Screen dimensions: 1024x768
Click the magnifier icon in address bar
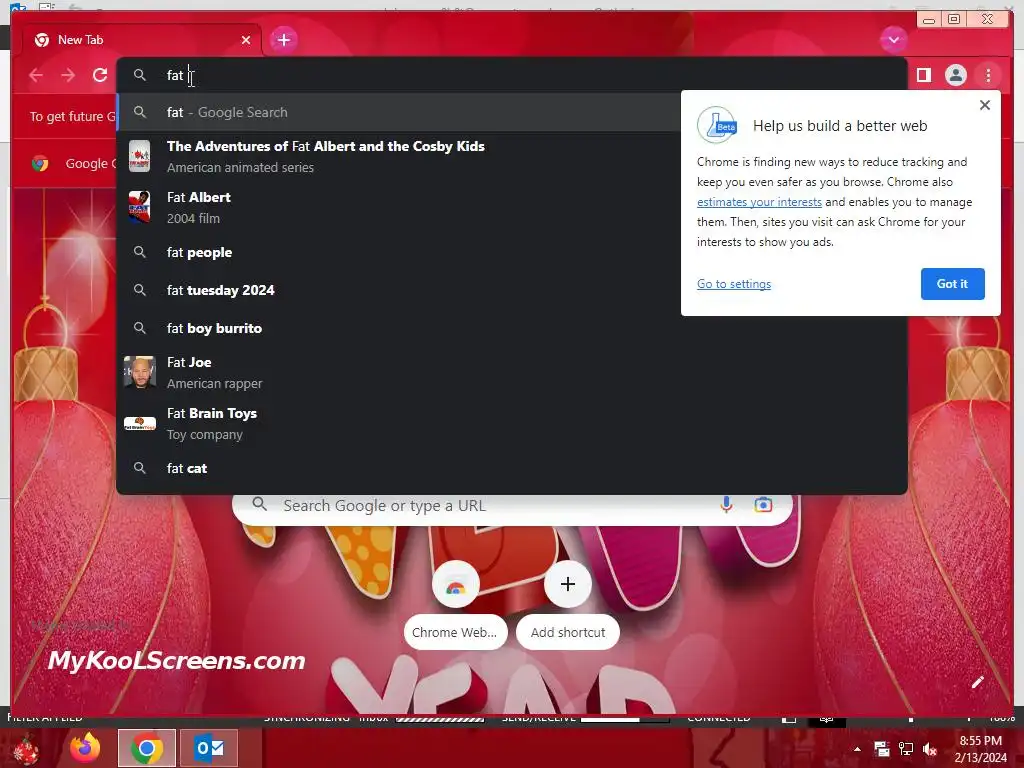pyautogui.click(x=140, y=75)
